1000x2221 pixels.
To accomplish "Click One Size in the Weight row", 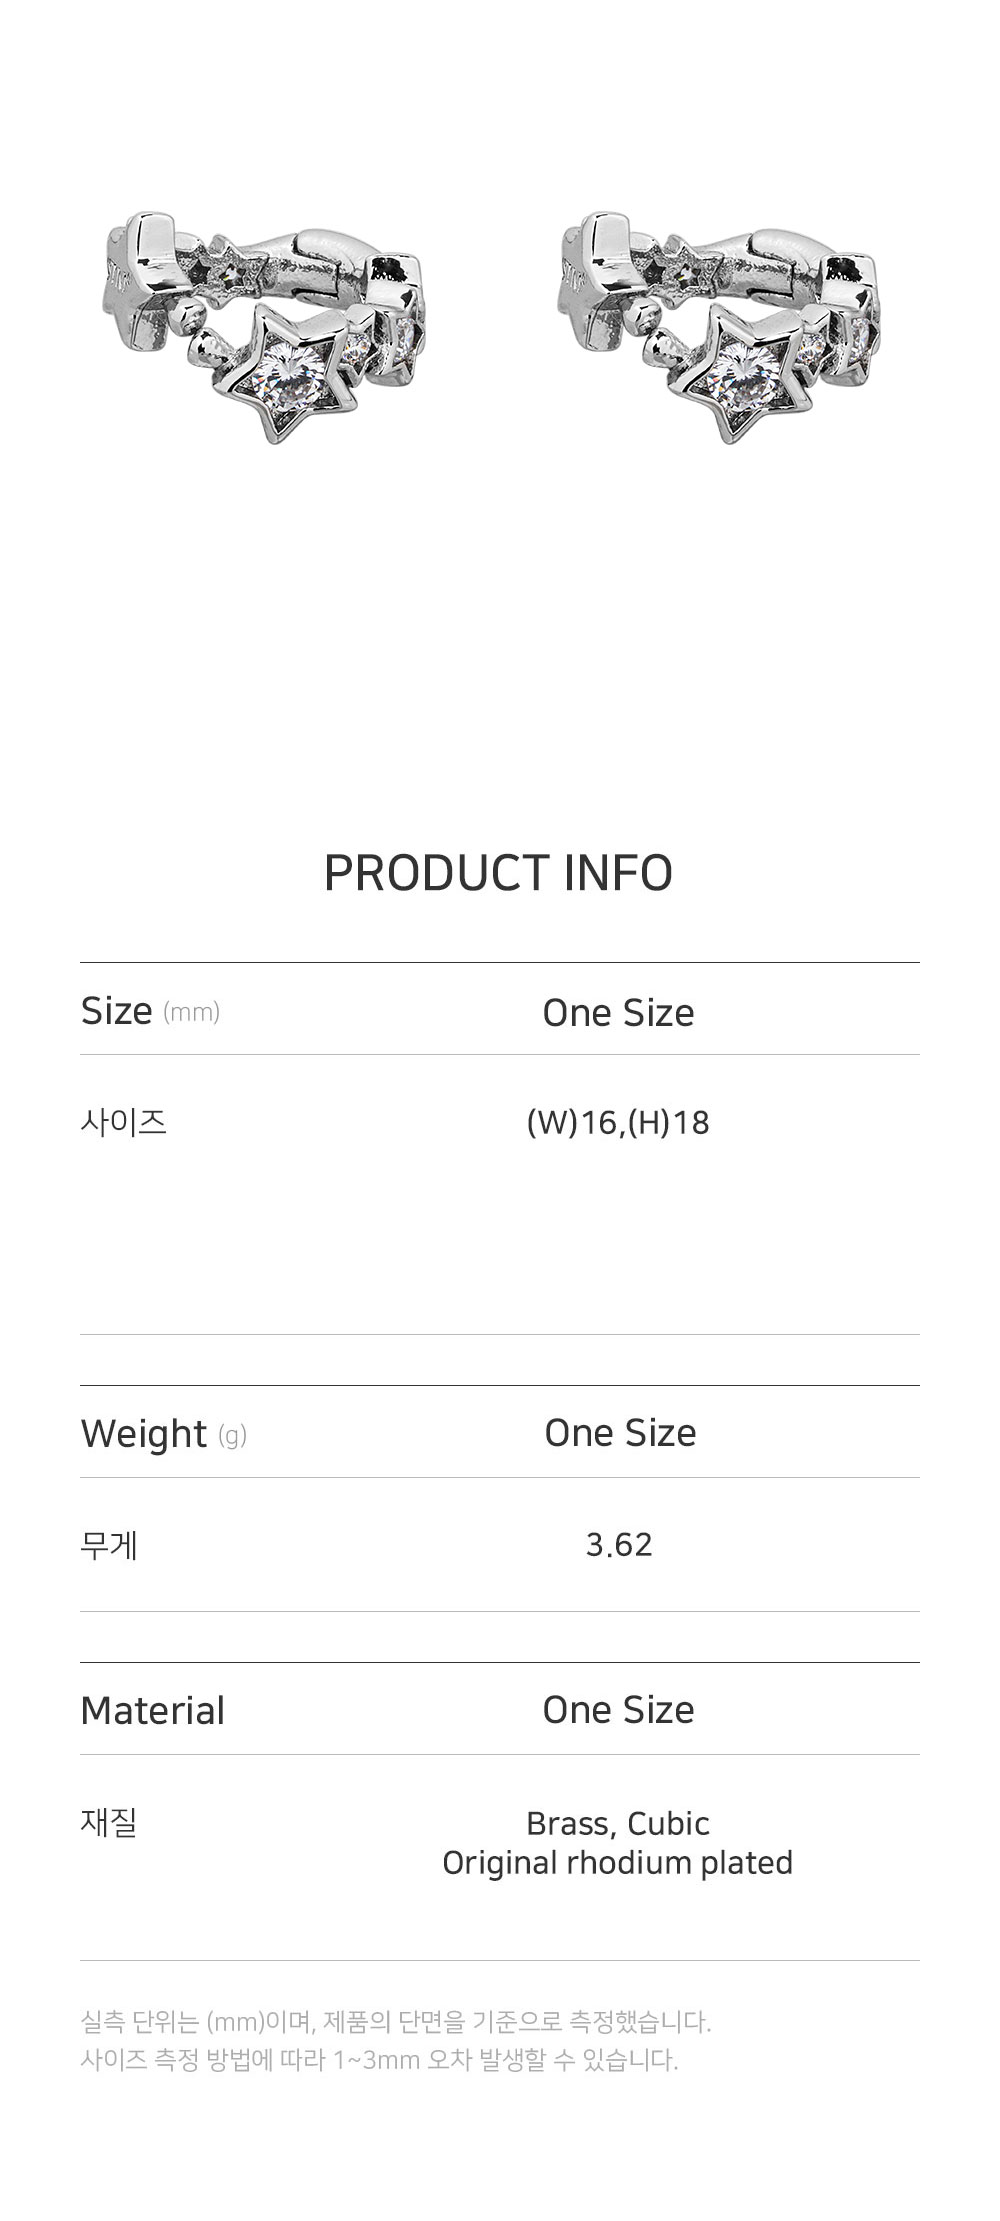I will (x=620, y=1433).
